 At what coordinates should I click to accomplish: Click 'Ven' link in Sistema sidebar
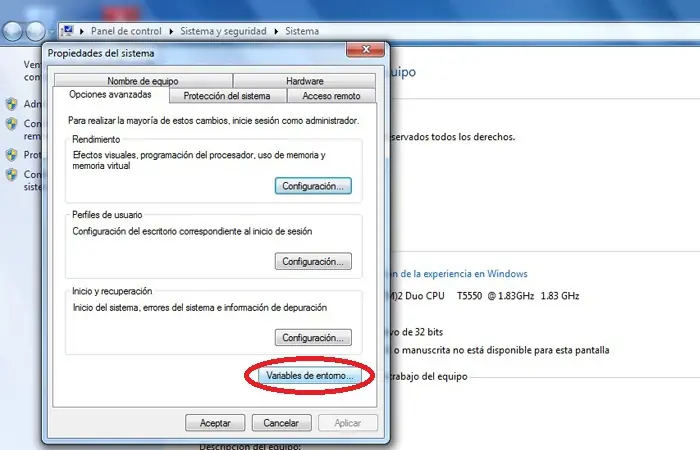33,65
